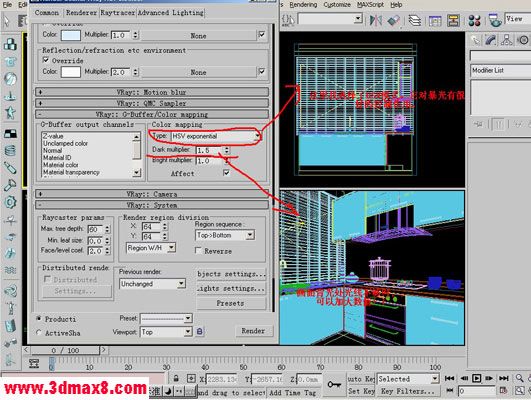Click the Quick Render teapot icon
The height and width of the screenshot is (400, 531).
(495, 20)
